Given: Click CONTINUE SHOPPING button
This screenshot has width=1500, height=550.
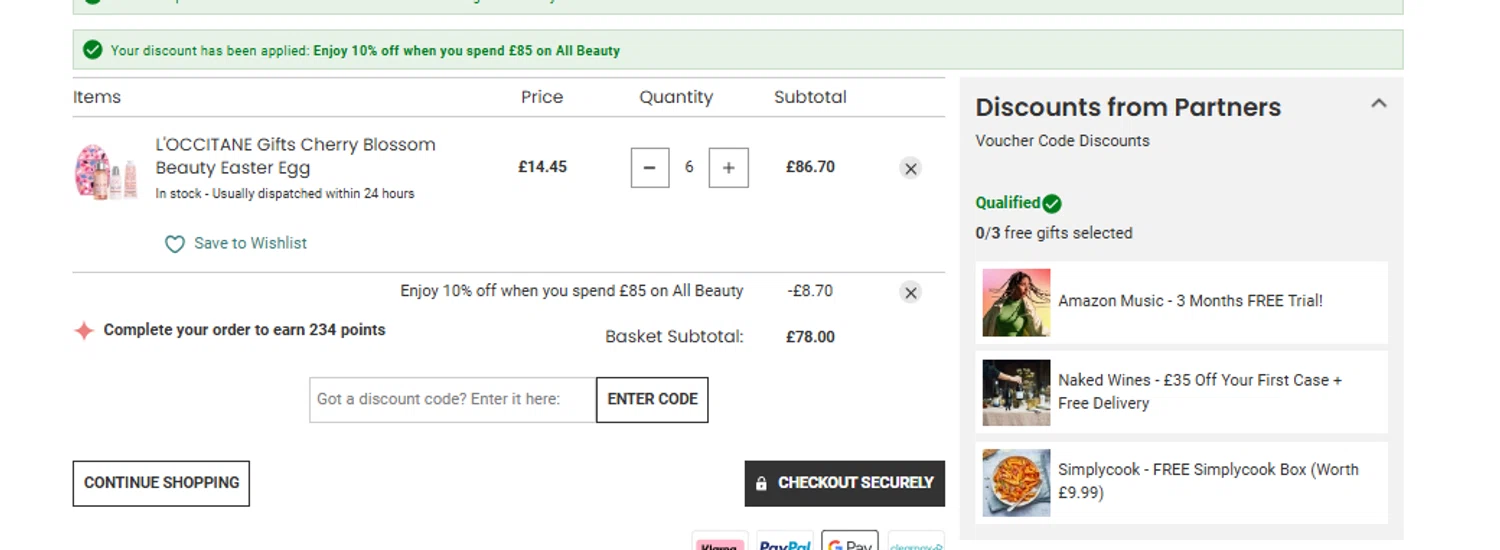Looking at the screenshot, I should pyautogui.click(x=161, y=483).
